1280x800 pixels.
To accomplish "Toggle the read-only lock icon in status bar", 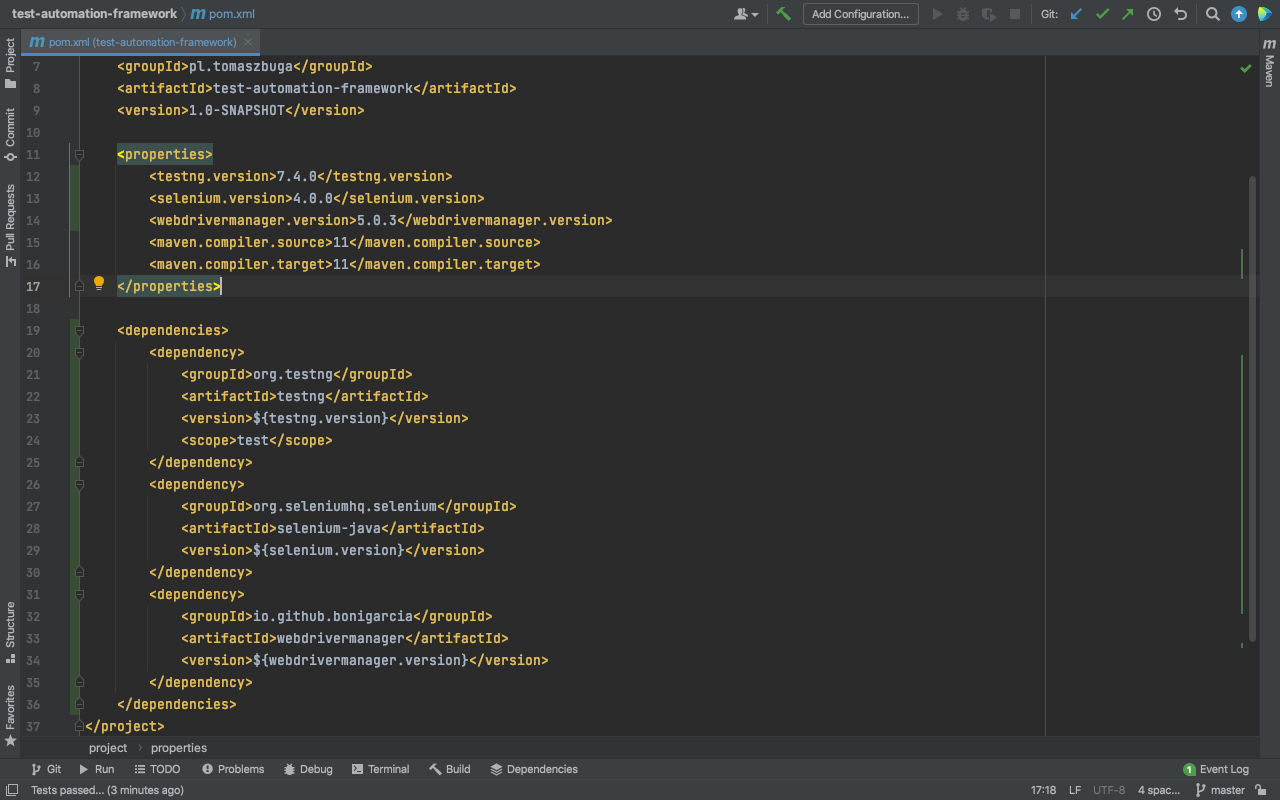I will (1262, 790).
